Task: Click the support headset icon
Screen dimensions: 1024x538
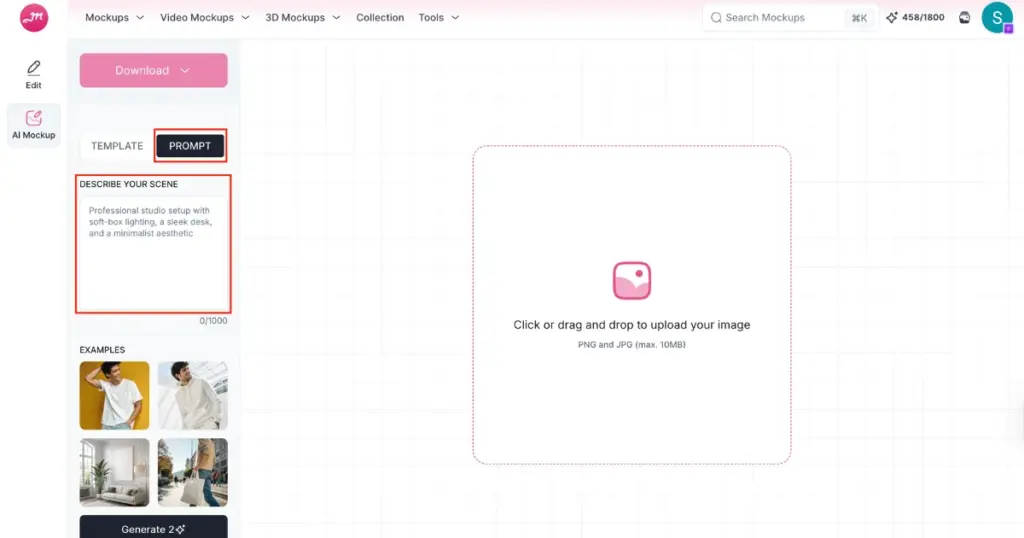Action: [965, 18]
